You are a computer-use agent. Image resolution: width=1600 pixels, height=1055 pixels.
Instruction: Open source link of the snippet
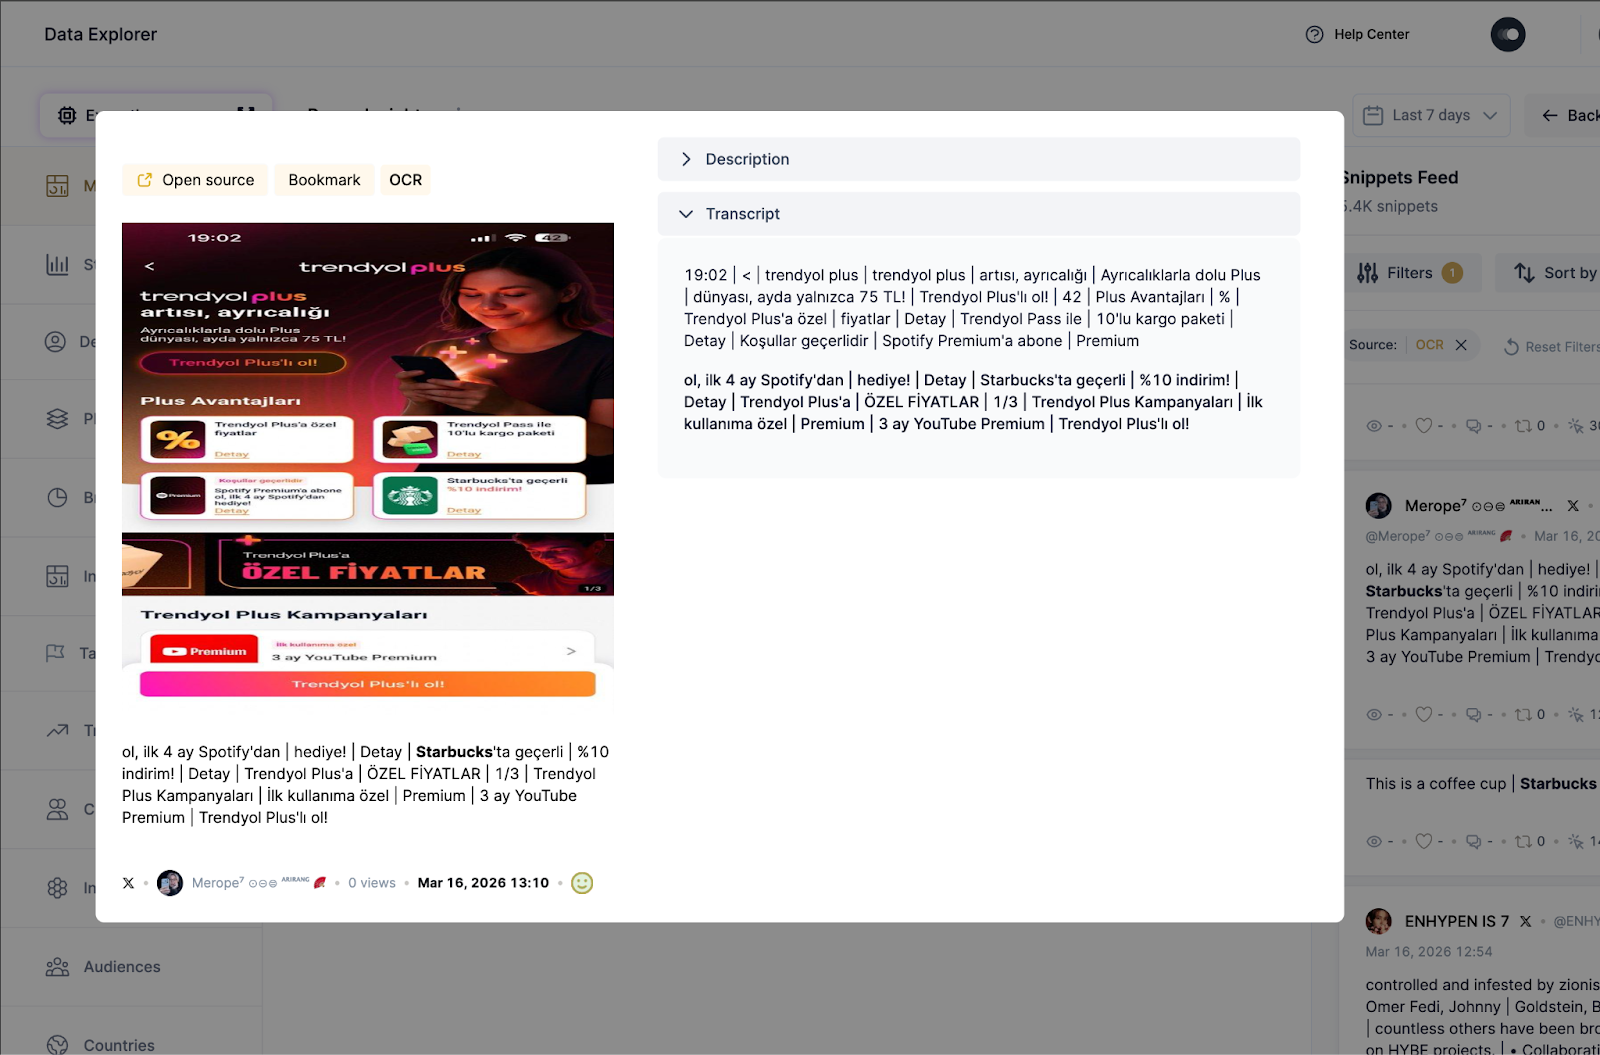pos(195,180)
